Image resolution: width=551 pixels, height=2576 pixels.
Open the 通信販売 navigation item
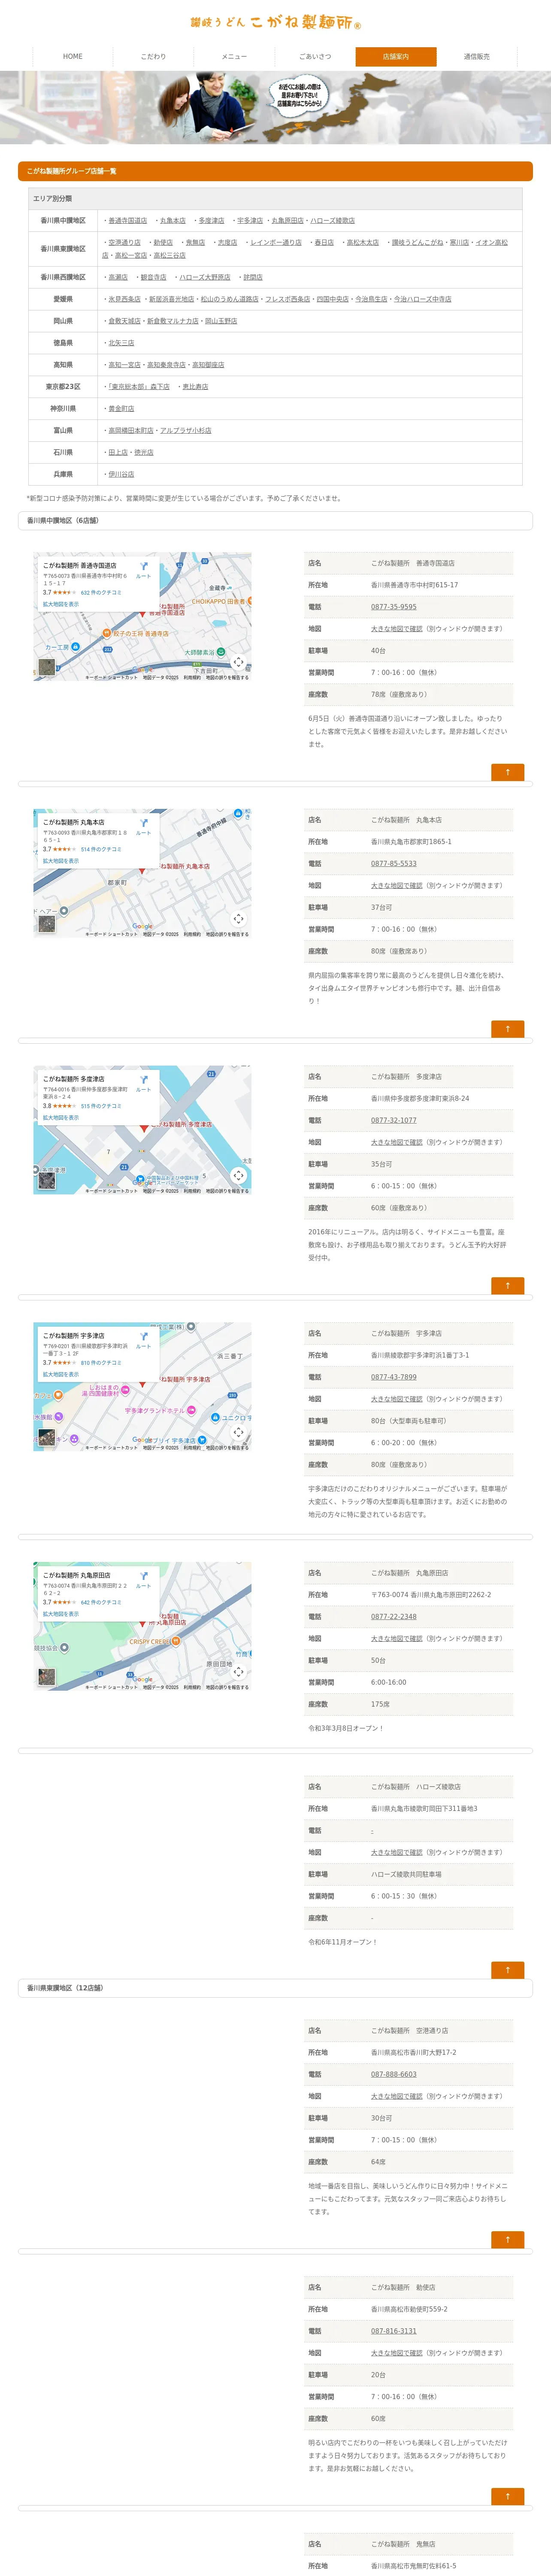(477, 57)
